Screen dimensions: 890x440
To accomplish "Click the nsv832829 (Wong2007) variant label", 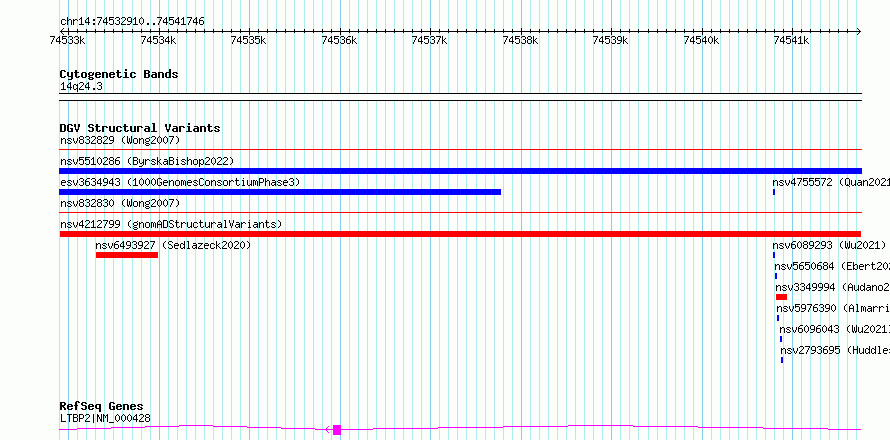I will tap(120, 140).
